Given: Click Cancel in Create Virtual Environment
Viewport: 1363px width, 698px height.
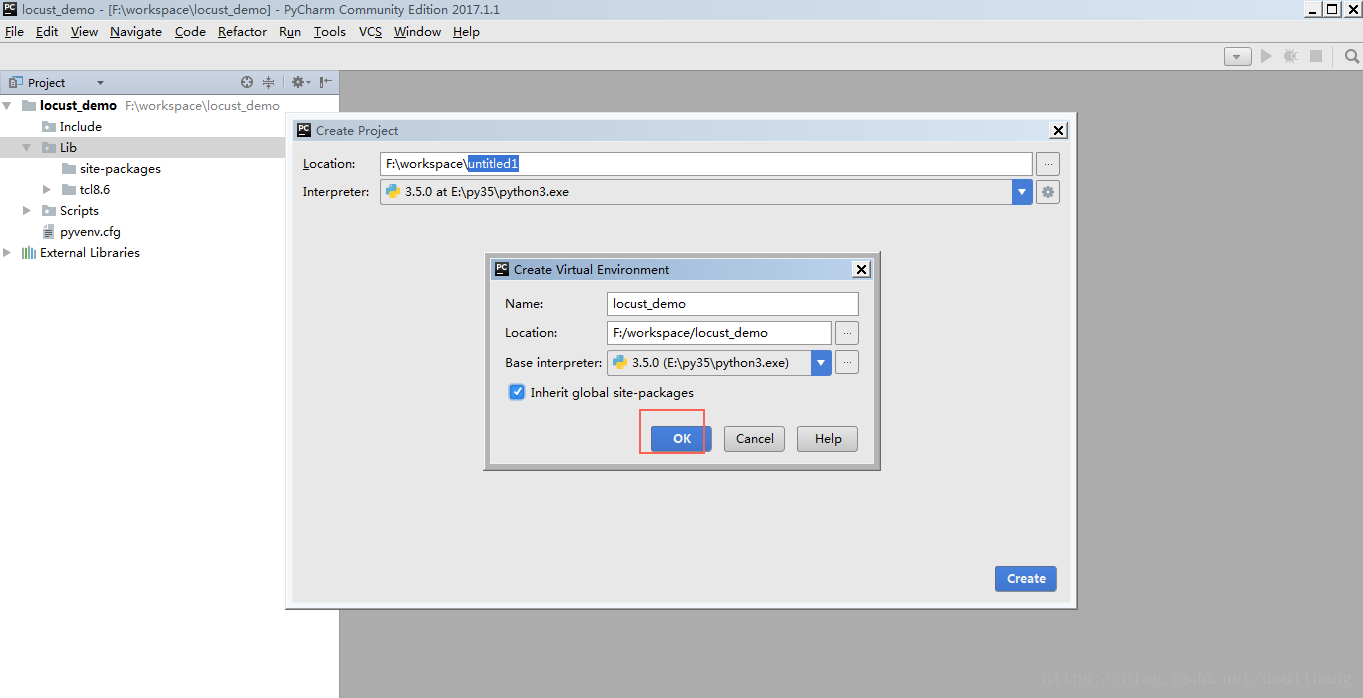Looking at the screenshot, I should pyautogui.click(x=754, y=439).
